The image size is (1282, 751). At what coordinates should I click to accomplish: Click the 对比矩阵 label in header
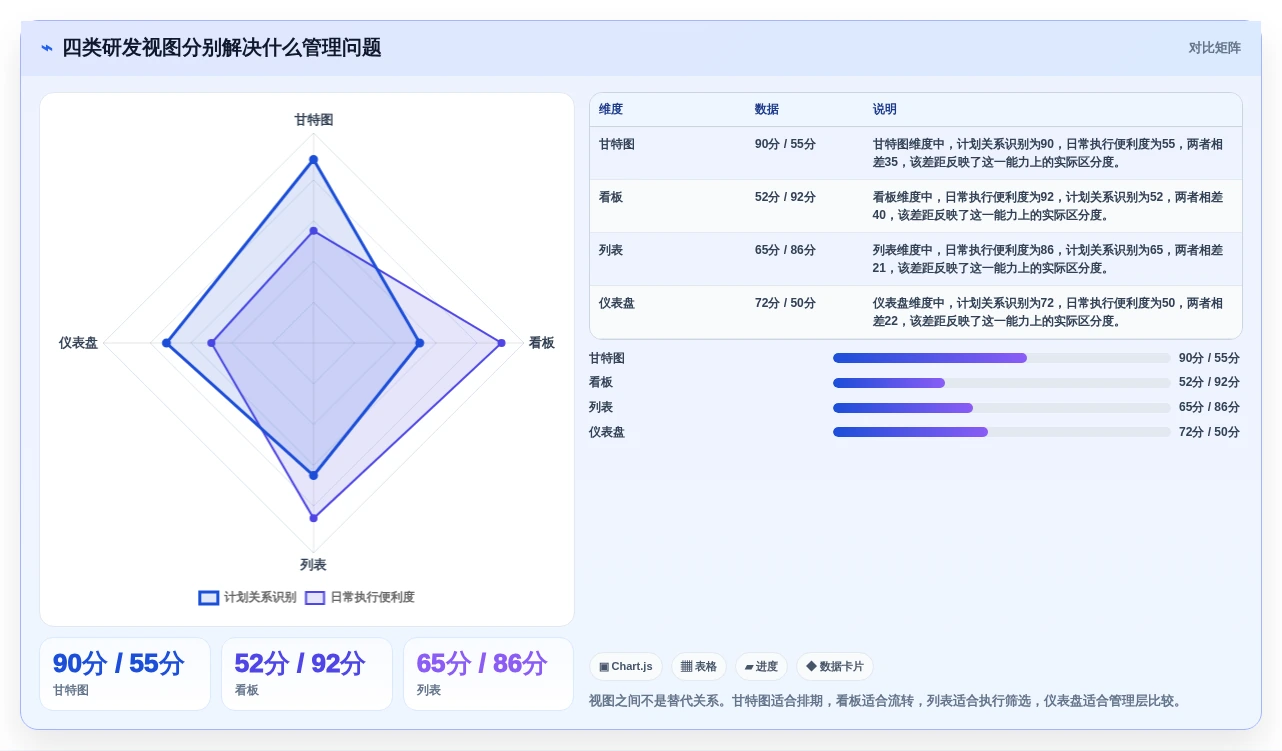[x=1214, y=48]
